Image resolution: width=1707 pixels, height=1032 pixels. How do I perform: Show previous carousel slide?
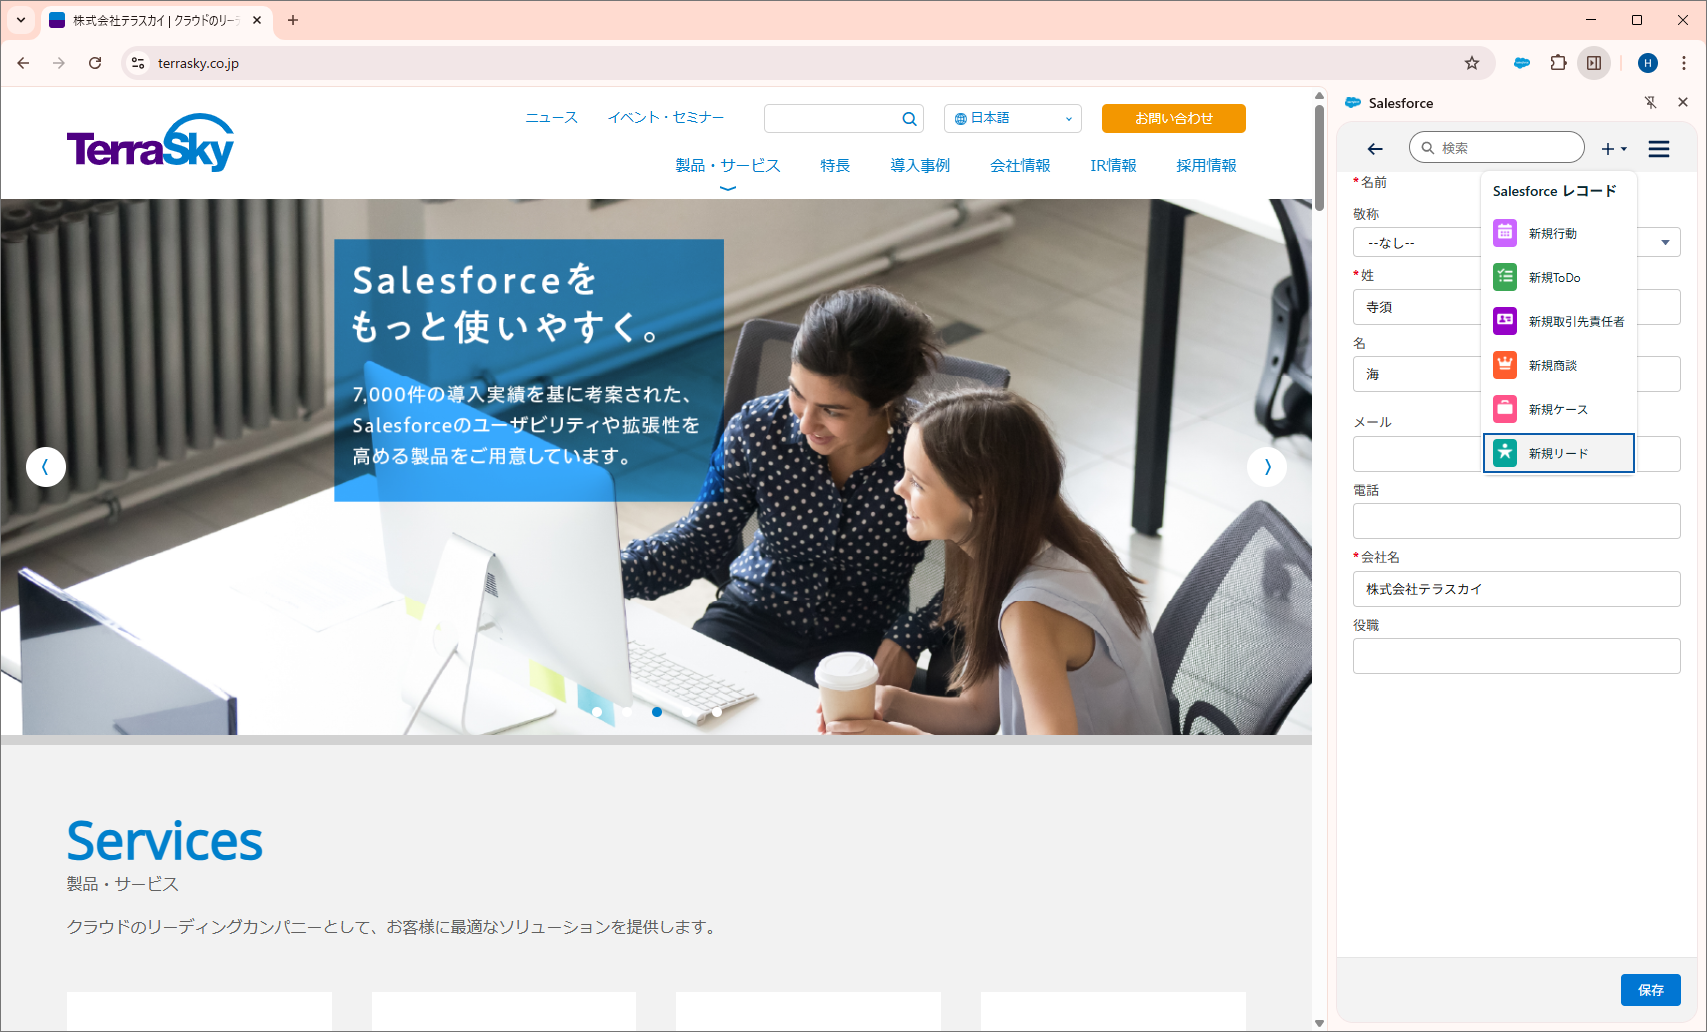pos(46,467)
